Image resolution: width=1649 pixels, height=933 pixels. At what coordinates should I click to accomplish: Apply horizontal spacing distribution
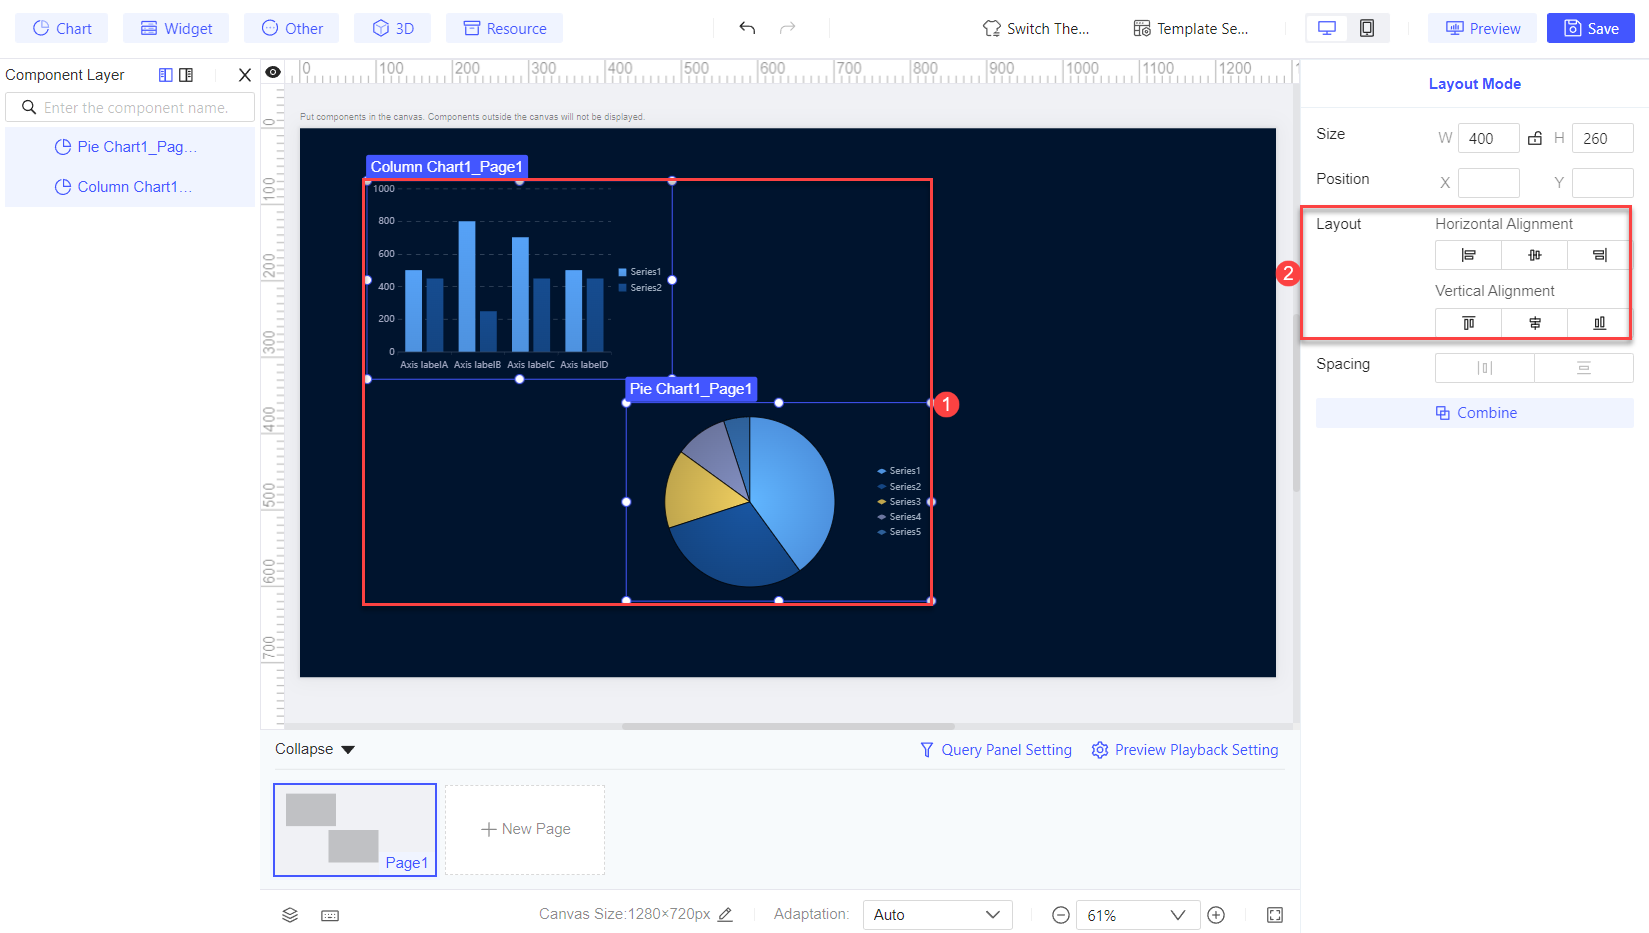(1485, 368)
